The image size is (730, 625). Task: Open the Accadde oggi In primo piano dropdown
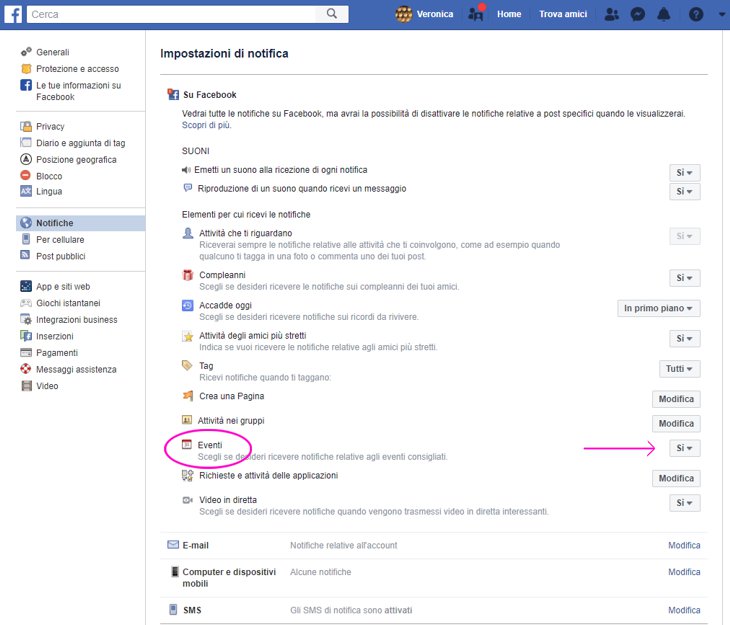pos(658,308)
